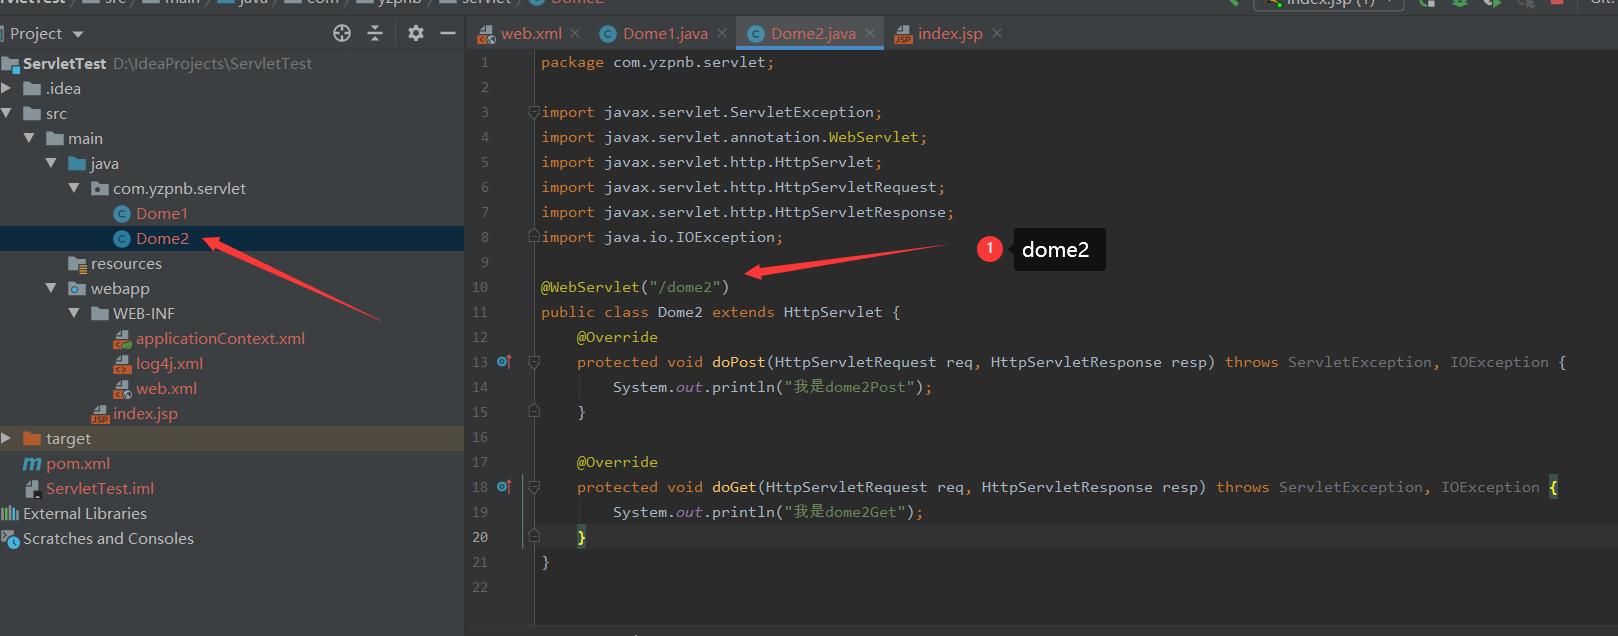Viewport: 1618px width, 636px height.
Task: Click the Maven icon beside pom.xml
Action: 32,463
